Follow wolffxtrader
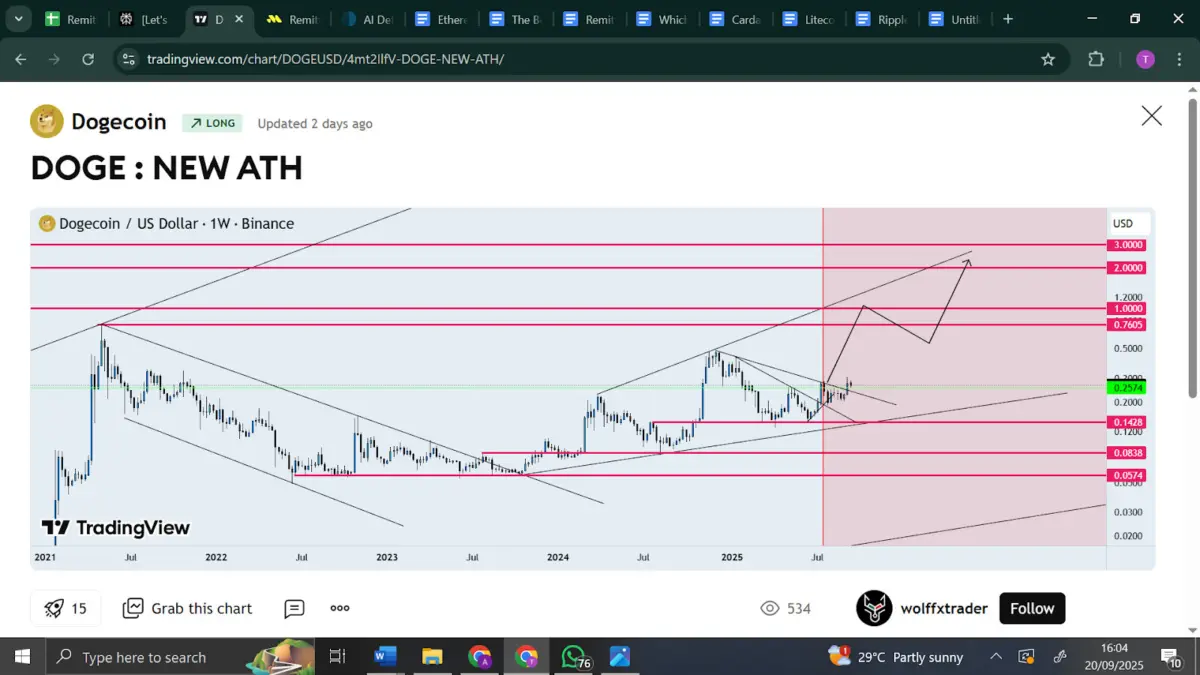This screenshot has height=675, width=1200. click(1032, 608)
